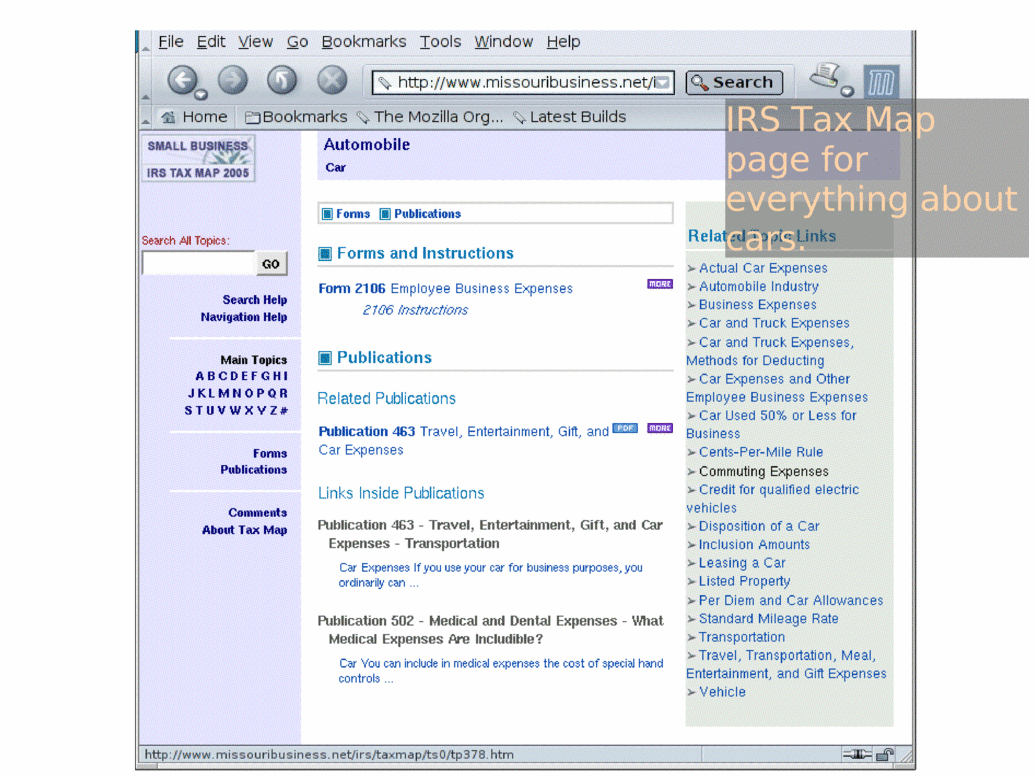Click the online/offline status bar icon
This screenshot has width=1034, height=778.
857,754
